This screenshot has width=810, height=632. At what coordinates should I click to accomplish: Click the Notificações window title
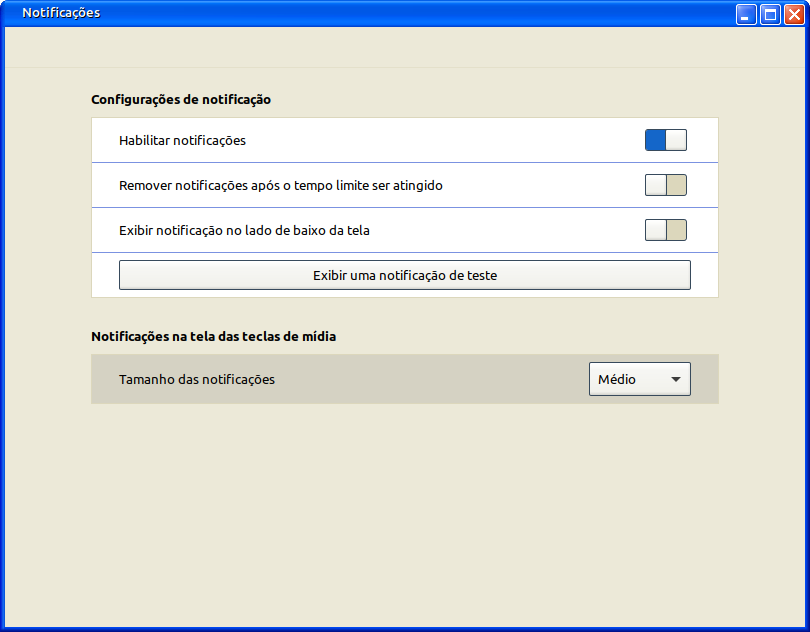click(x=61, y=13)
